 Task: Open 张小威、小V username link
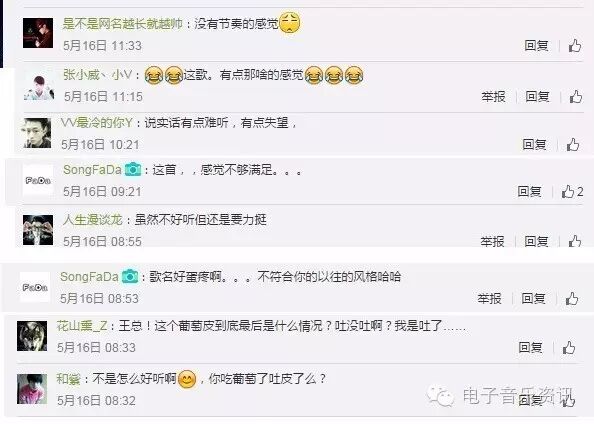(97, 75)
